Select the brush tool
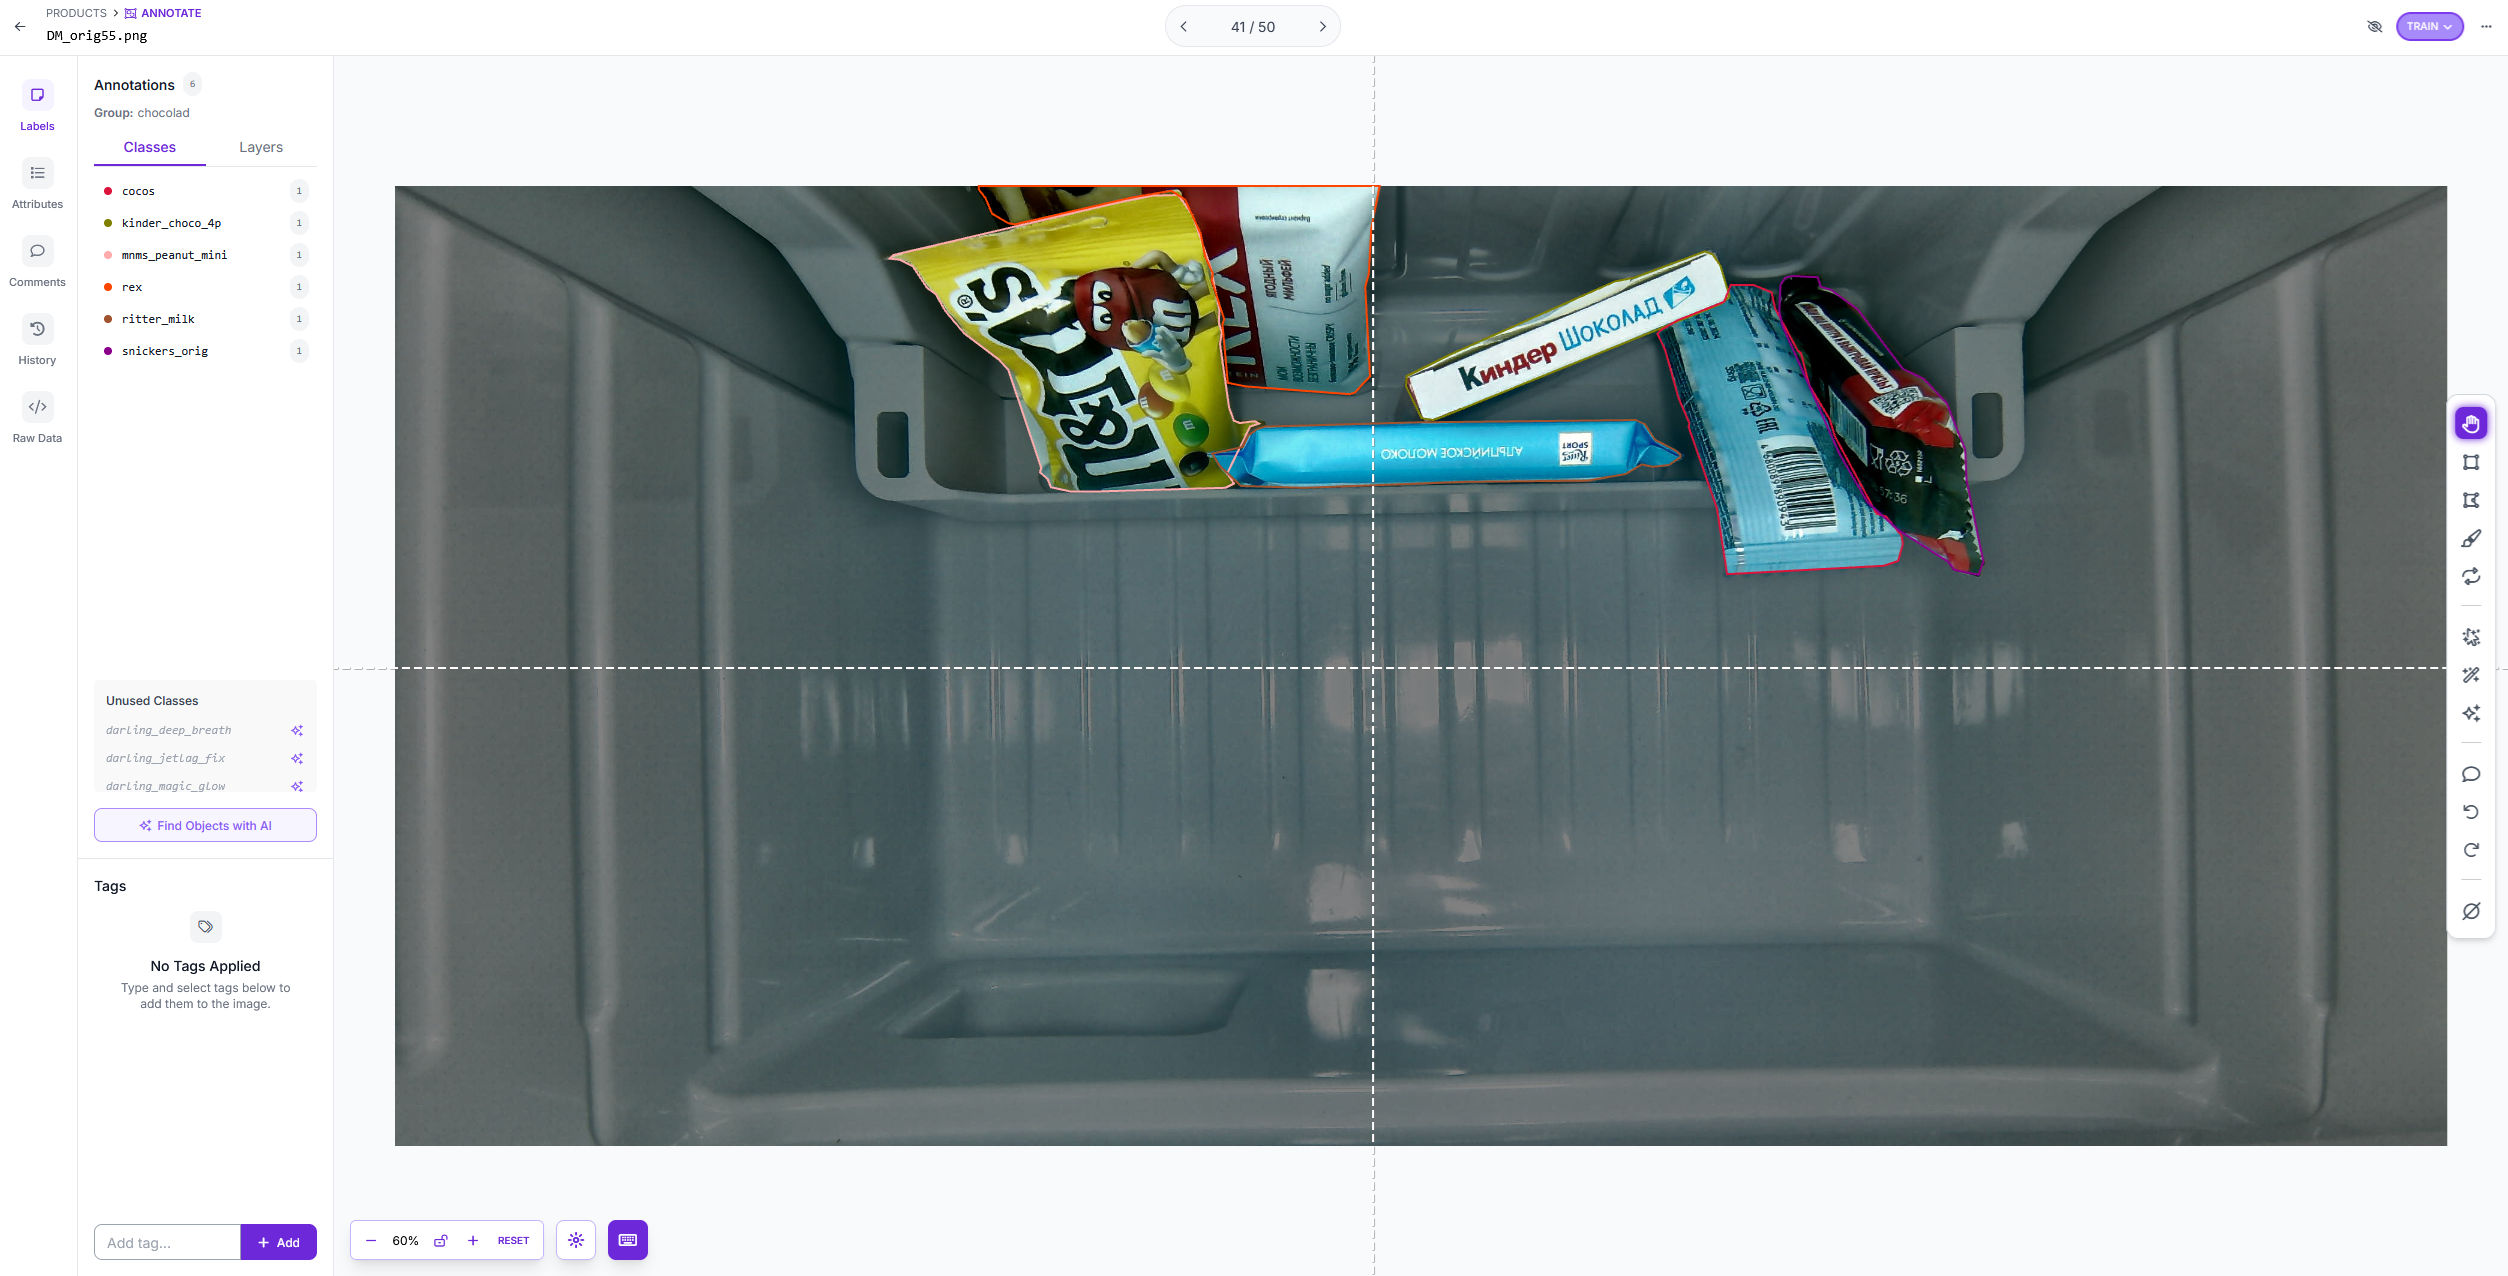 pos(2470,538)
